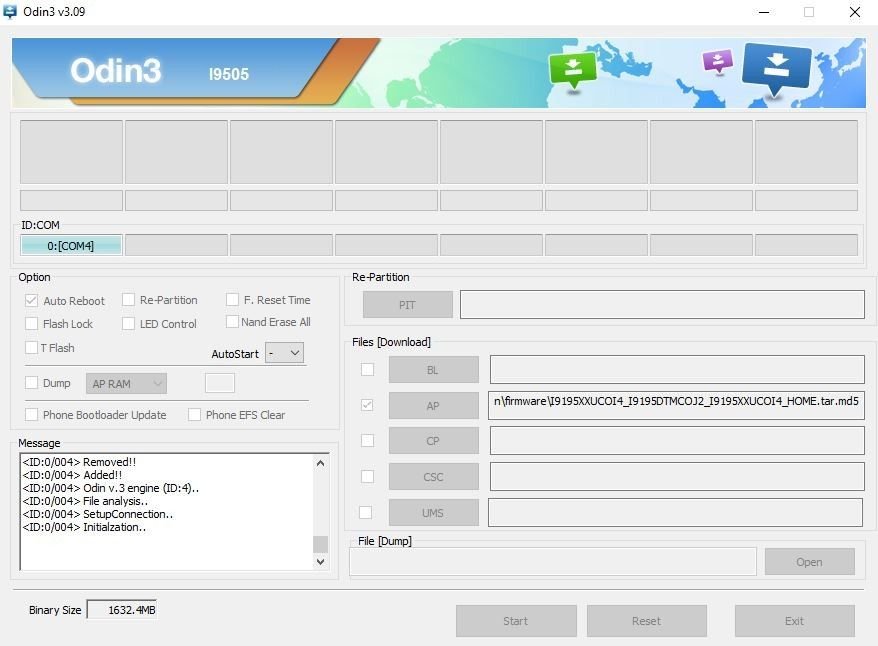Click the BL file path field

coord(677,369)
